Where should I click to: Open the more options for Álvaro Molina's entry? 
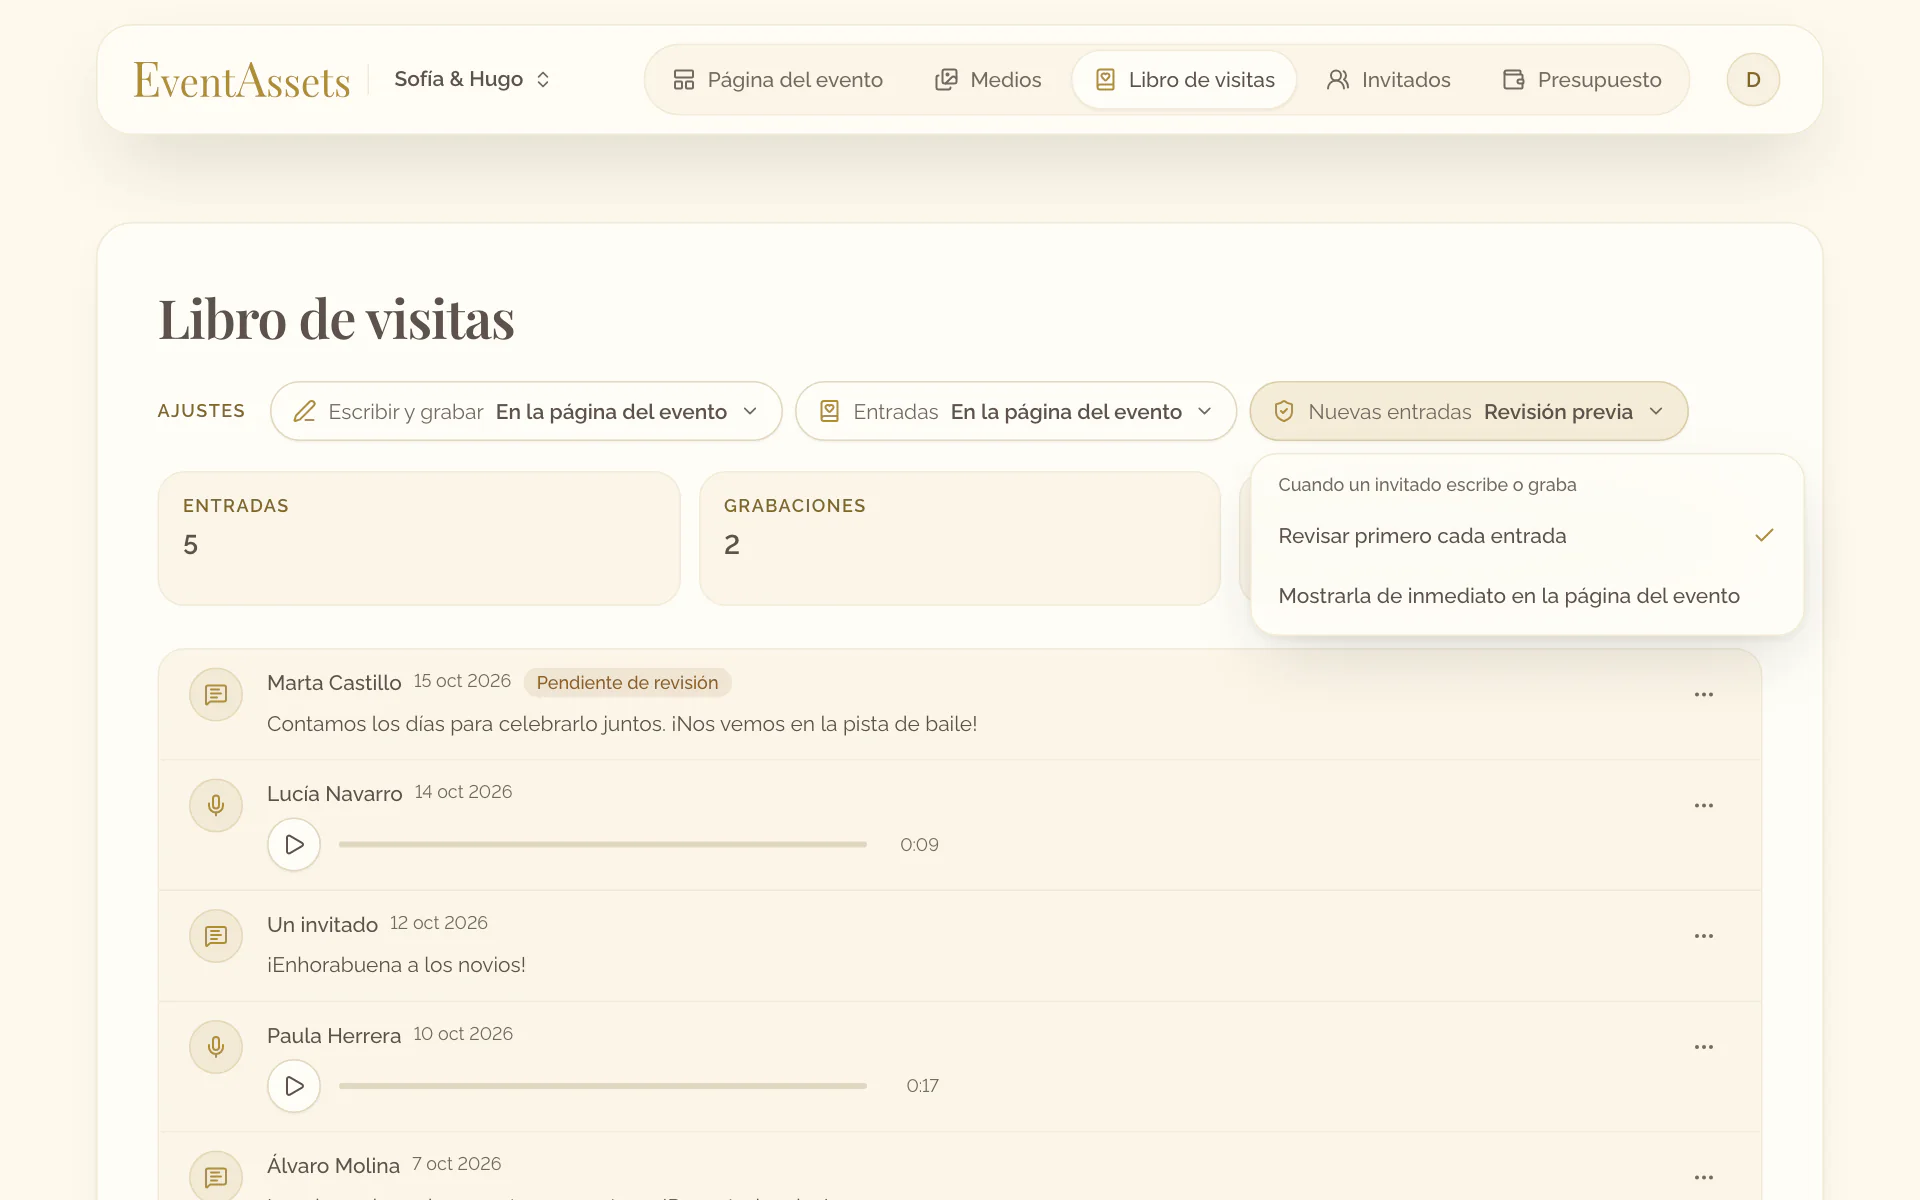[1704, 1177]
